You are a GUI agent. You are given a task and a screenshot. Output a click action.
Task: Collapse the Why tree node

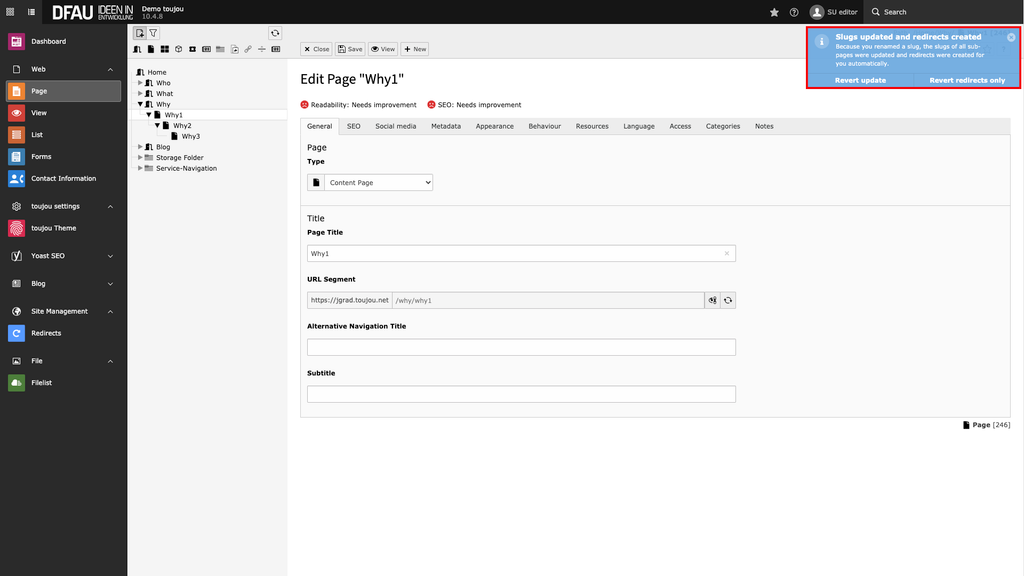(x=141, y=104)
